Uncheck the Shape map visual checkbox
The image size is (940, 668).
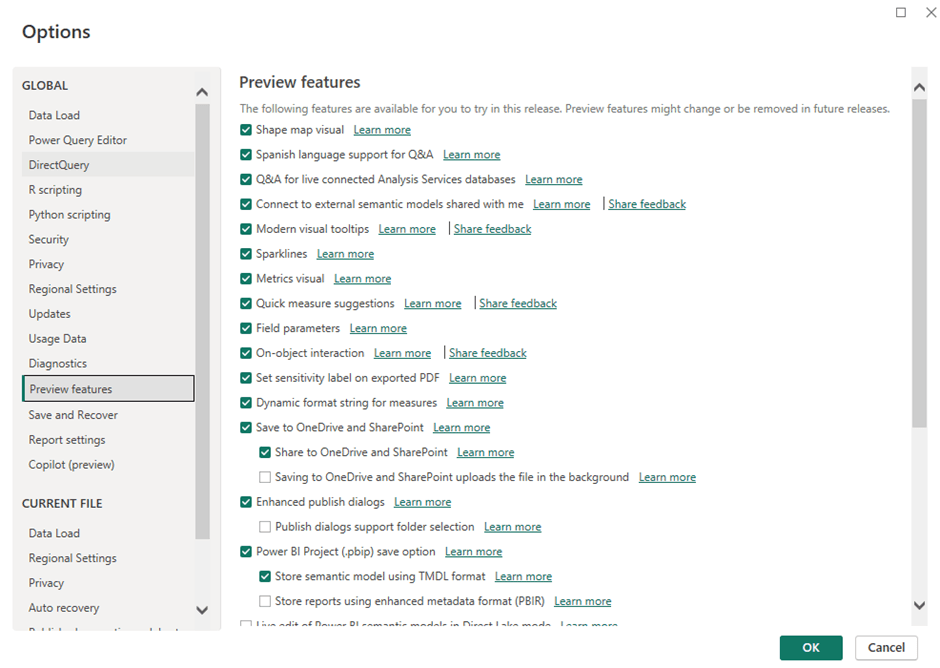[x=246, y=130]
